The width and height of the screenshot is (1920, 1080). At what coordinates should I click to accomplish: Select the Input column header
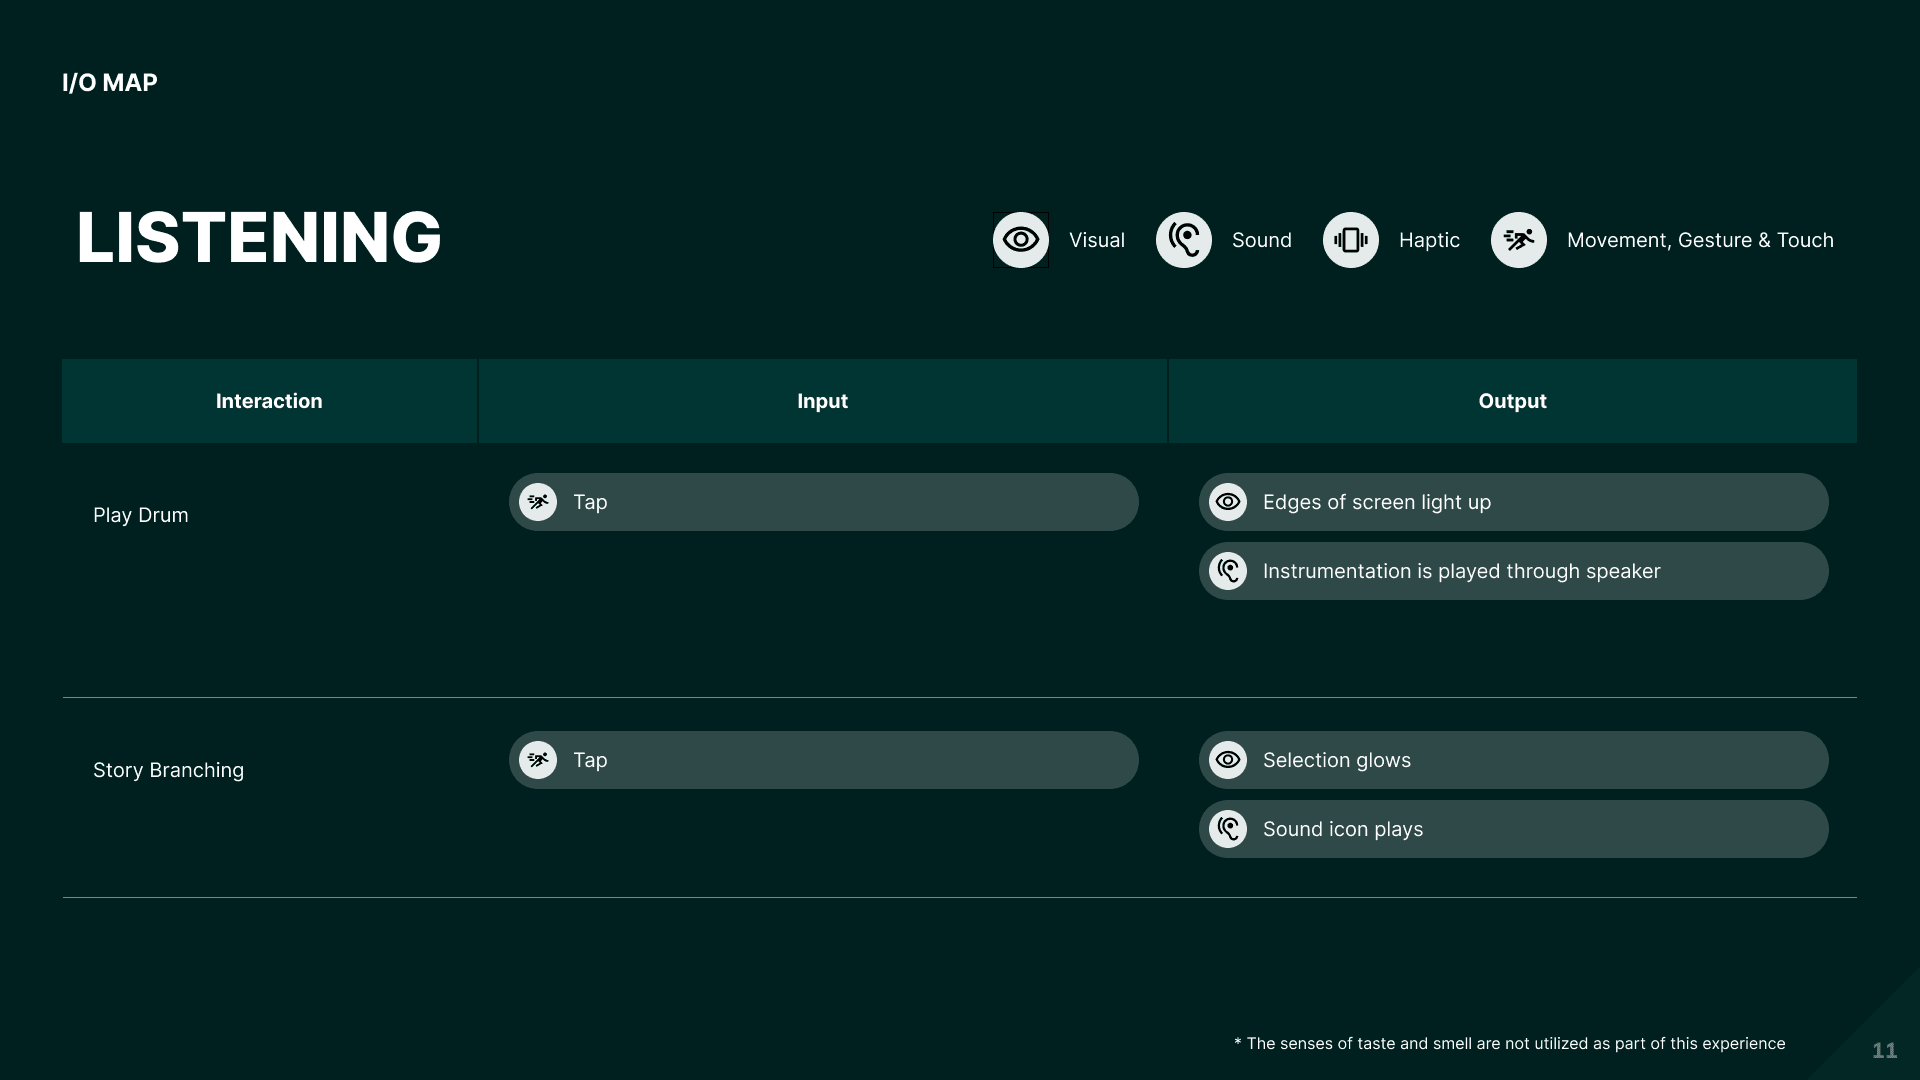(822, 401)
